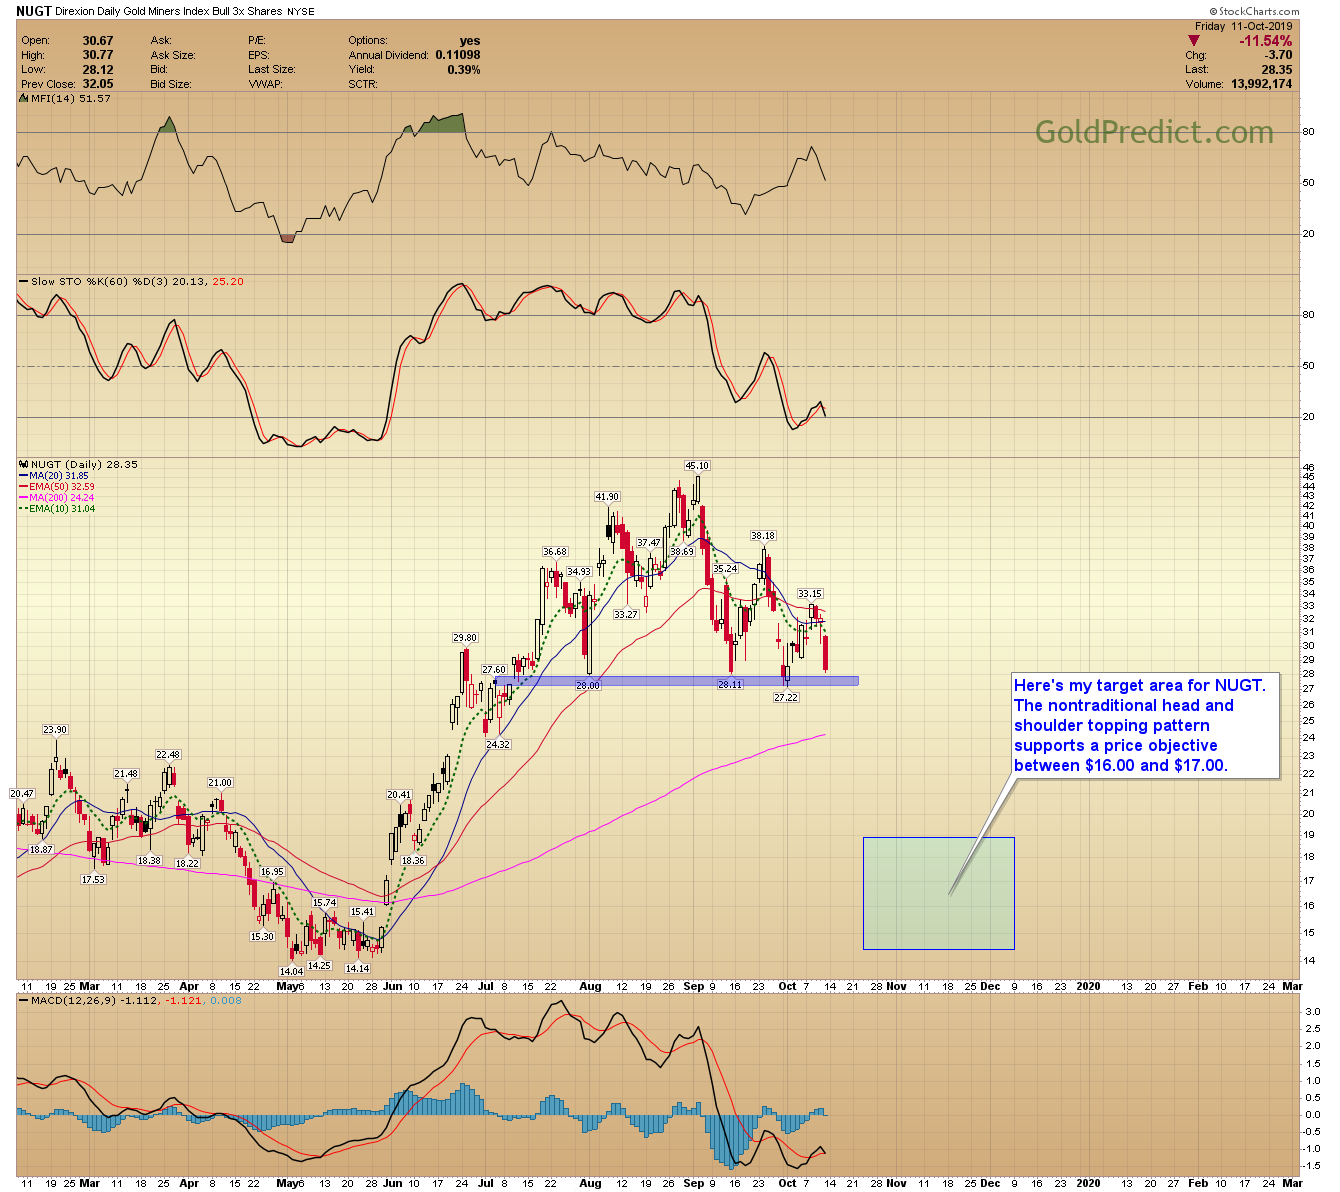1340x1192 pixels.
Task: Click the 28.11 support low label
Action: pyautogui.click(x=730, y=684)
